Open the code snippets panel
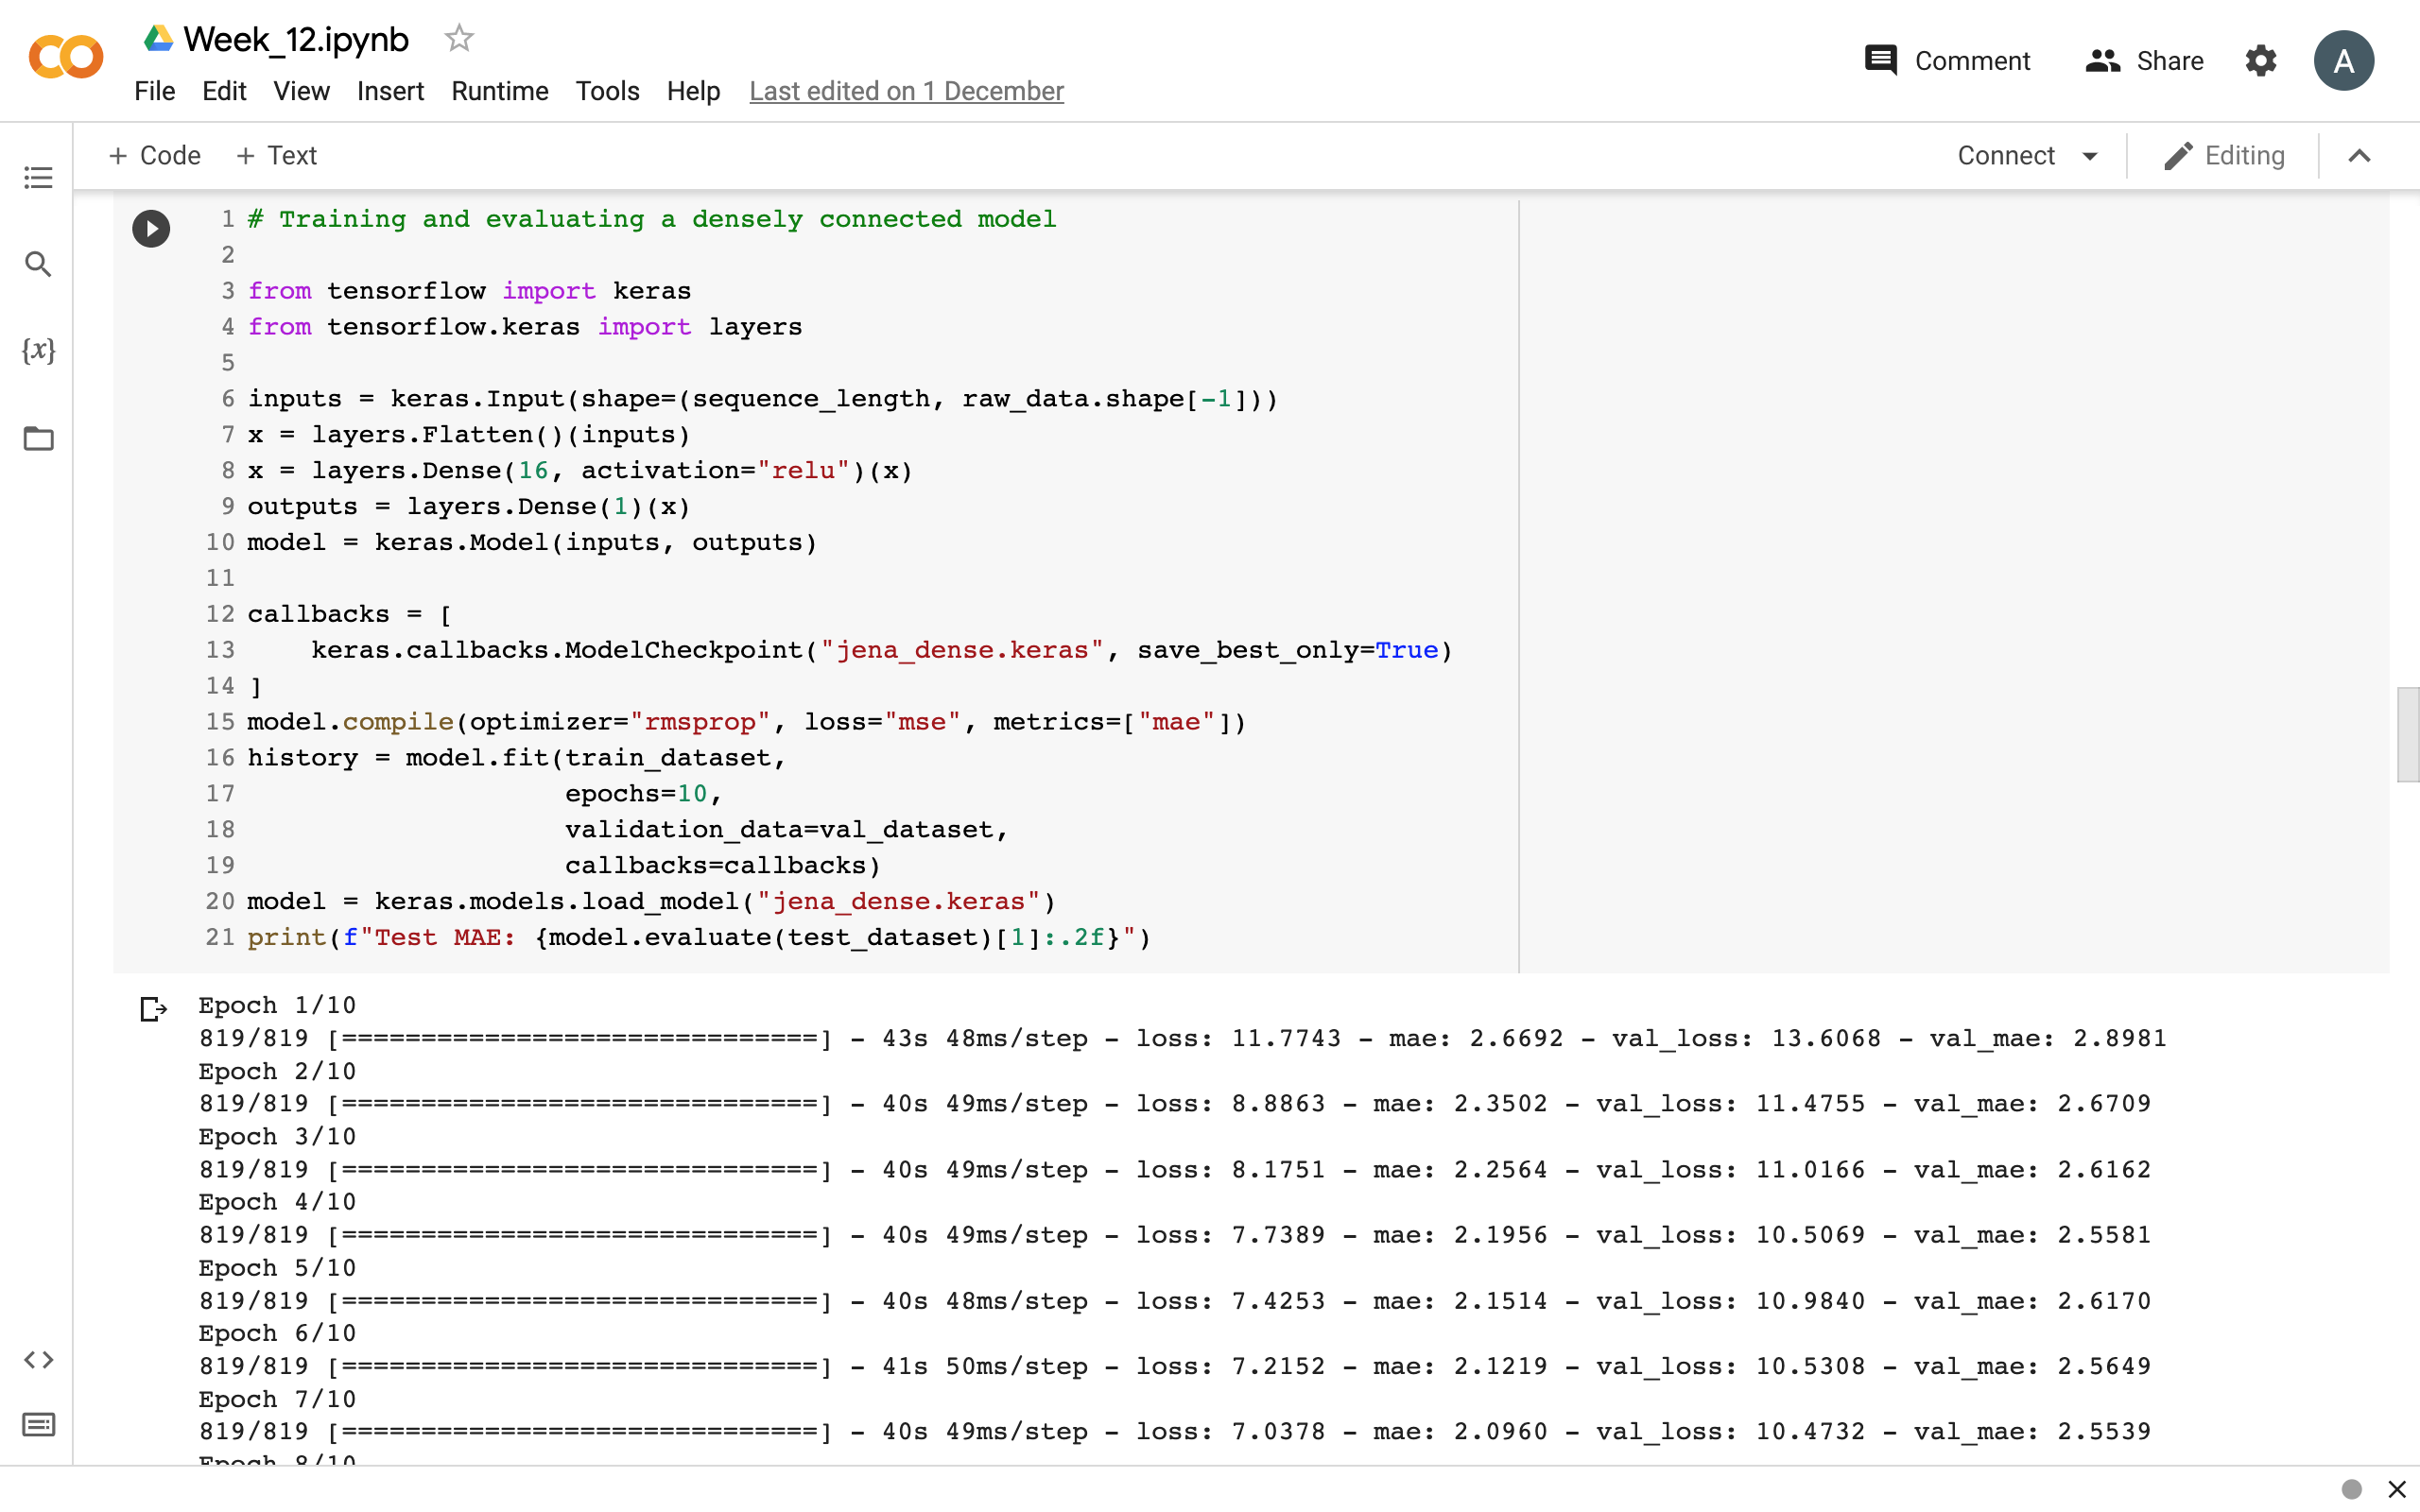 (39, 1358)
